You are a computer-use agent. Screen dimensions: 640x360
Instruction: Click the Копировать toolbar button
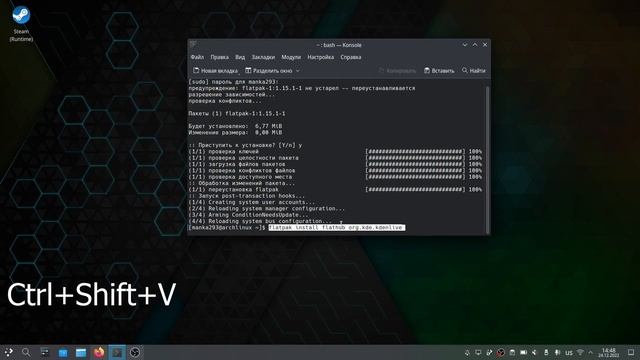click(397, 71)
